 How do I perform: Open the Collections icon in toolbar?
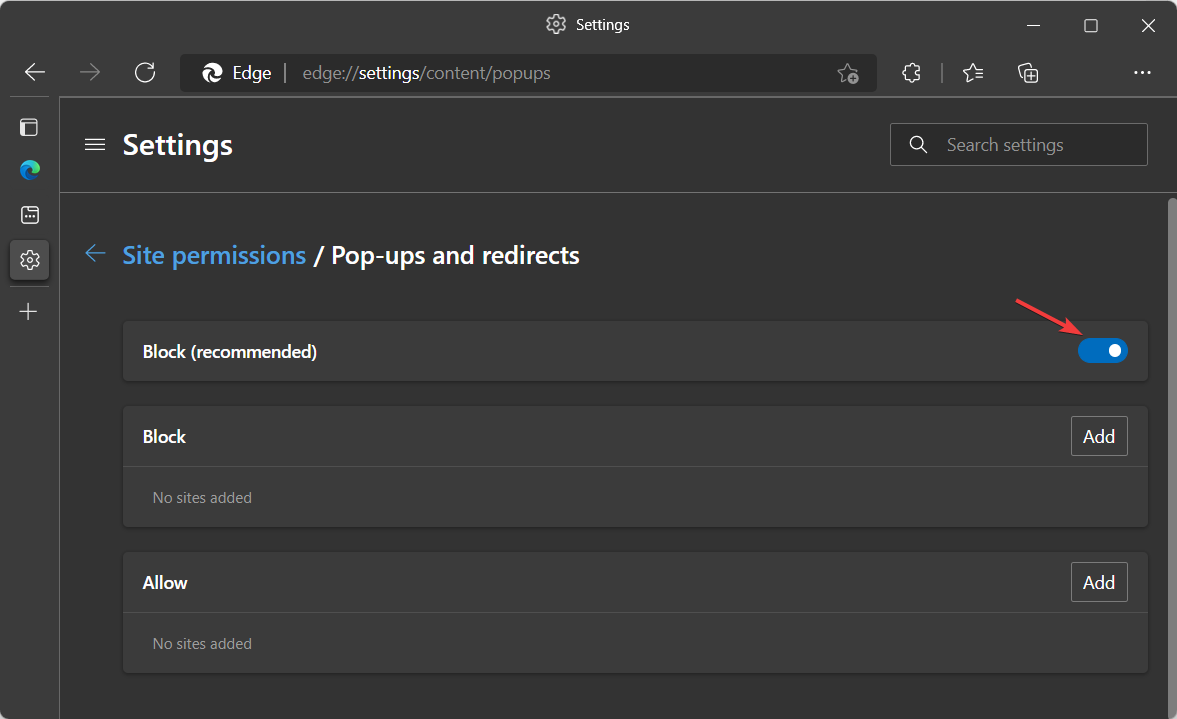coord(1028,73)
